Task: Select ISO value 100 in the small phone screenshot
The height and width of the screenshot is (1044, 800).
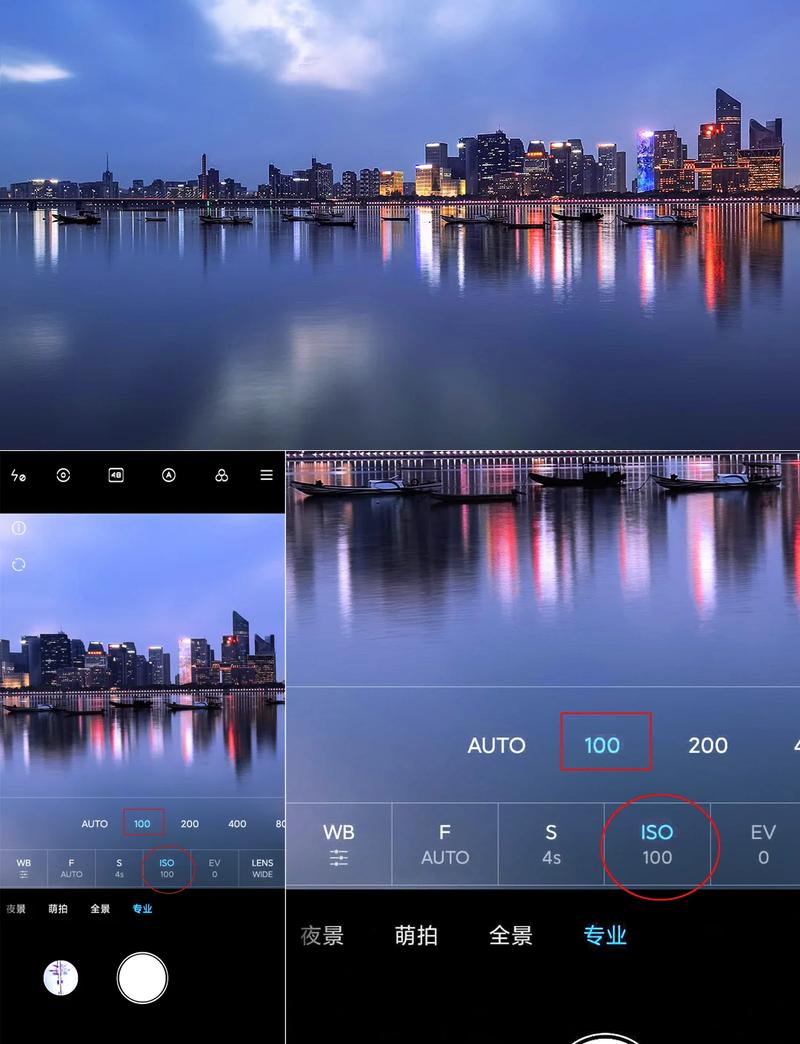Action: 142,824
